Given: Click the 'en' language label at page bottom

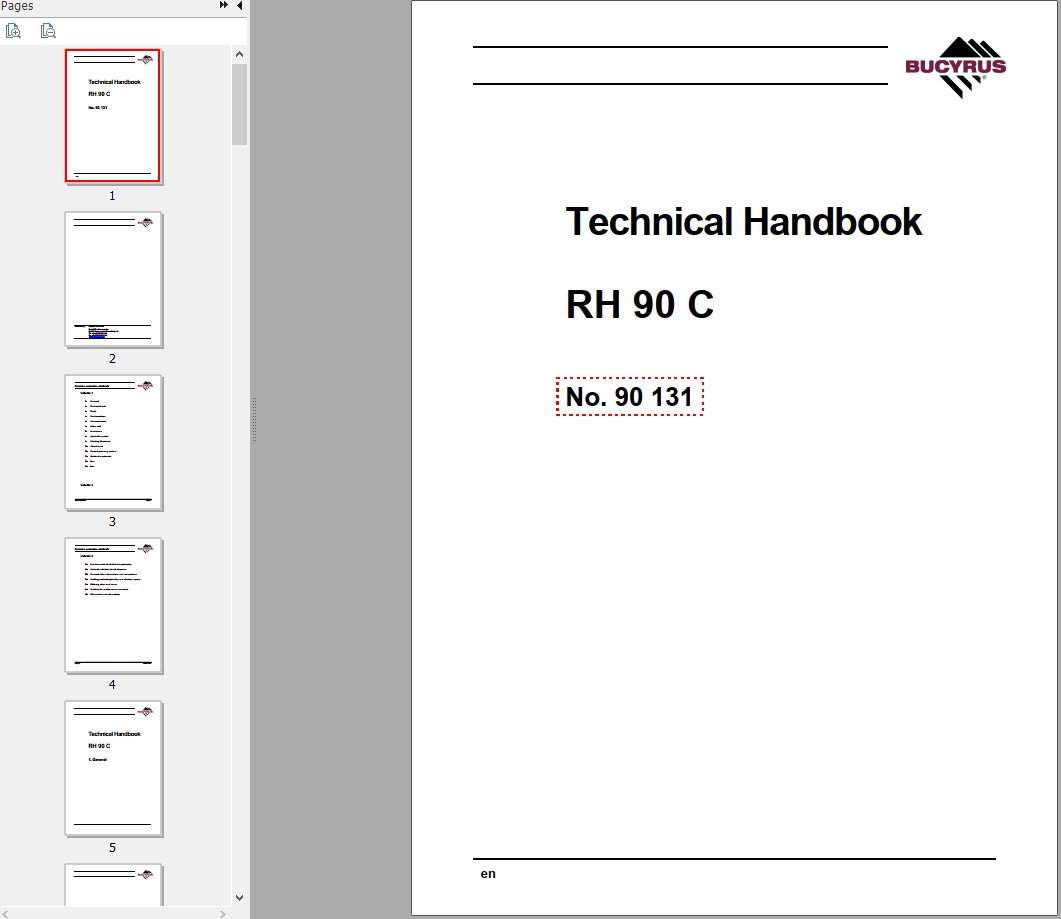Looking at the screenshot, I should pyautogui.click(x=488, y=873).
